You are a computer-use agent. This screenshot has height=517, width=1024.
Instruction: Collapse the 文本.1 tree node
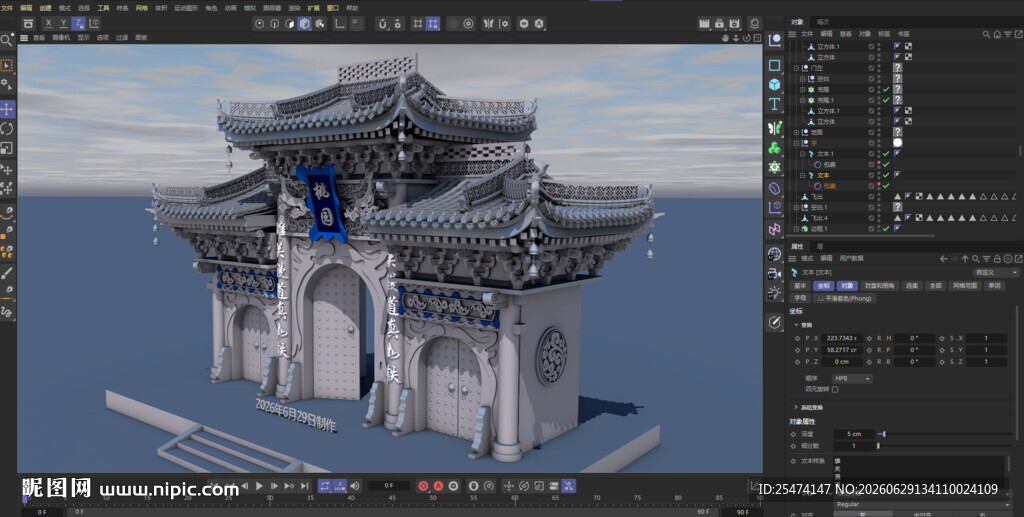click(x=803, y=154)
